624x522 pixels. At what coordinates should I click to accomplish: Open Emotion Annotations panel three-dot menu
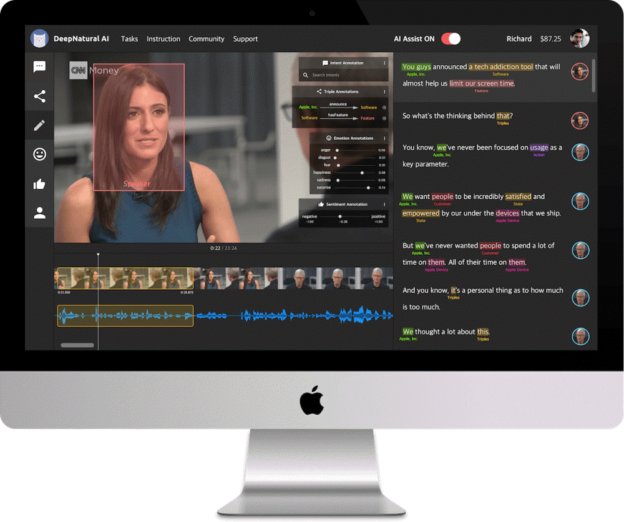(x=384, y=137)
